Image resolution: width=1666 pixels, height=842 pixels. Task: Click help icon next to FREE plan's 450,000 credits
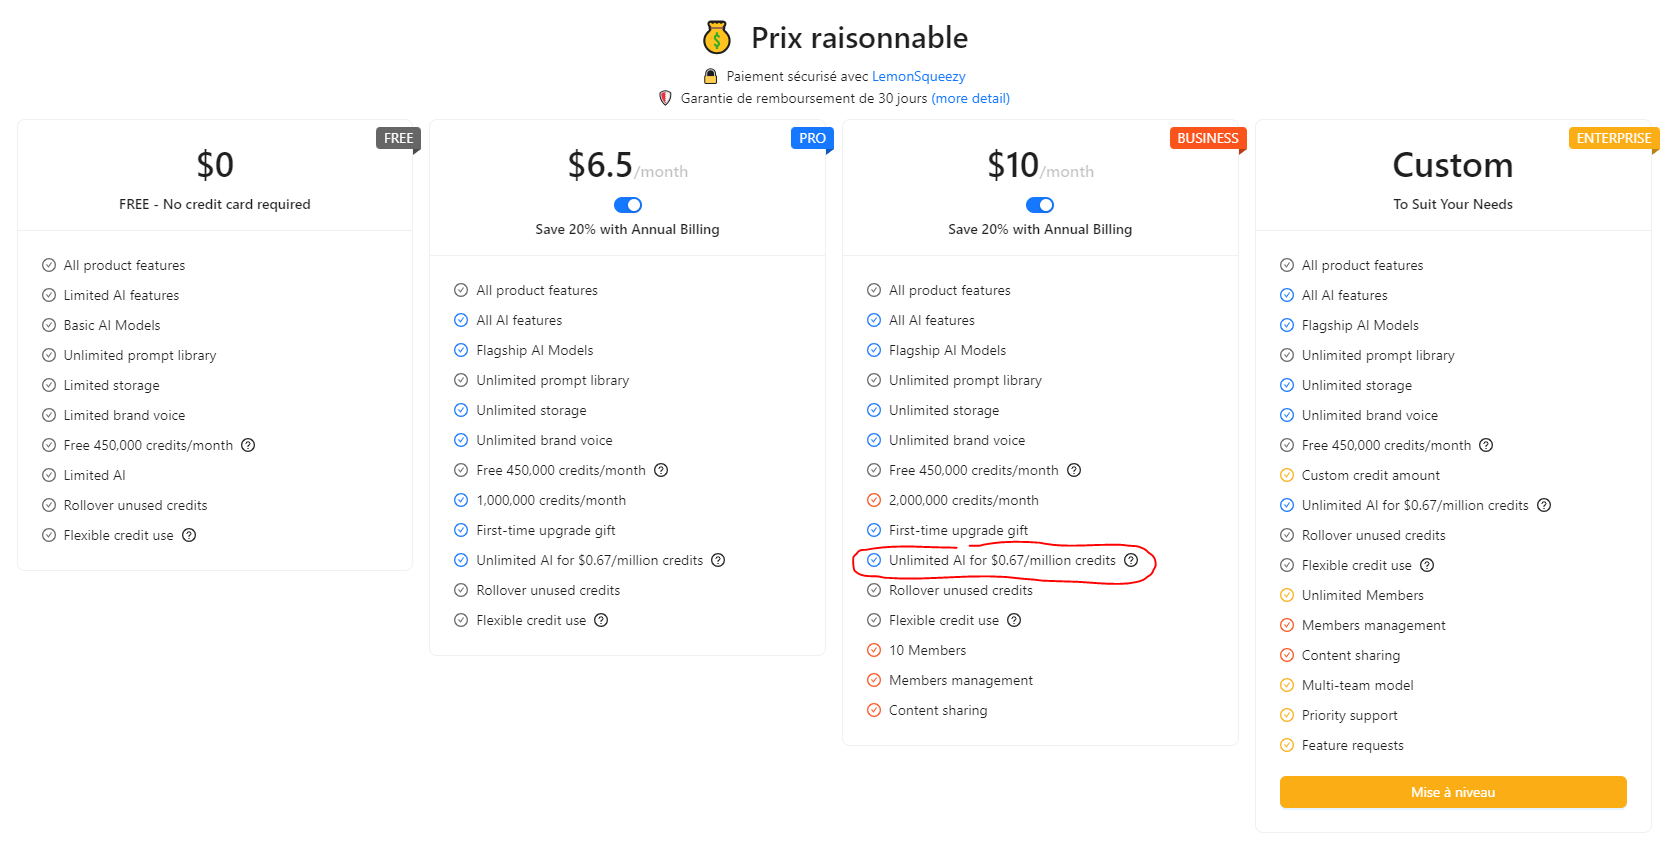pyautogui.click(x=248, y=445)
